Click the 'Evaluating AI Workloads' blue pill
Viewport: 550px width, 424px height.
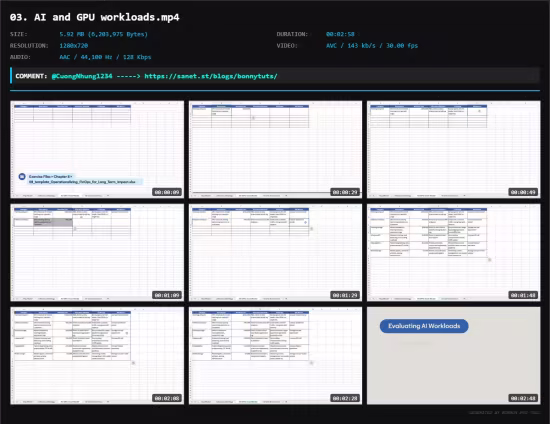click(x=424, y=326)
